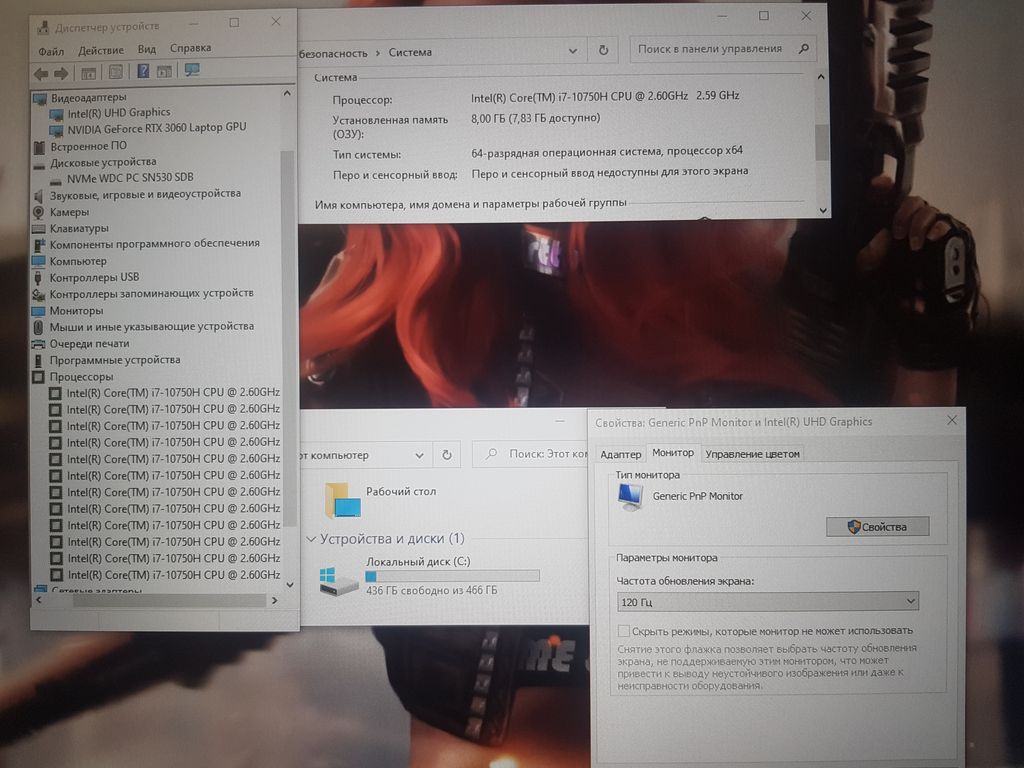Click the Properties toolbar icon in Device Manager
The image size is (1024, 768).
coord(115,72)
